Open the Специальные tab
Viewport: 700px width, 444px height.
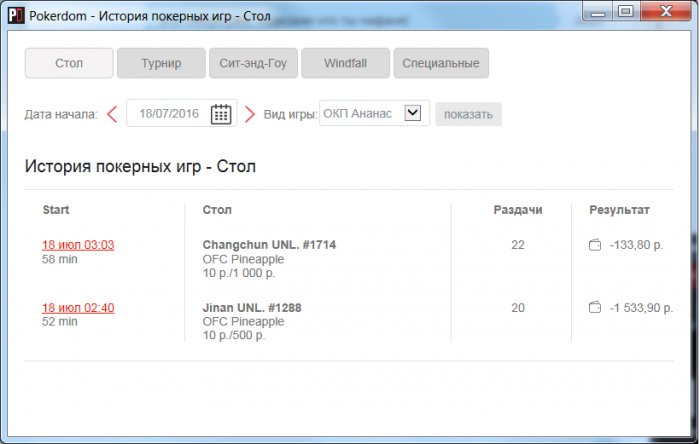tap(441, 63)
